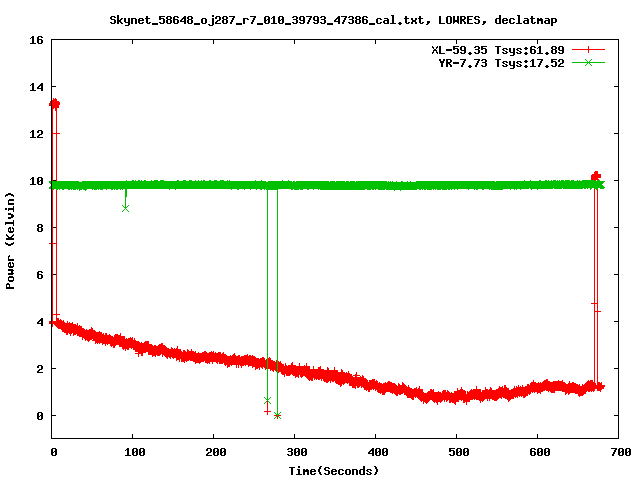Select the YR-7.73 Tsys:17.52 legend entry
Screen dimensions: 640x480
click(x=501, y=63)
